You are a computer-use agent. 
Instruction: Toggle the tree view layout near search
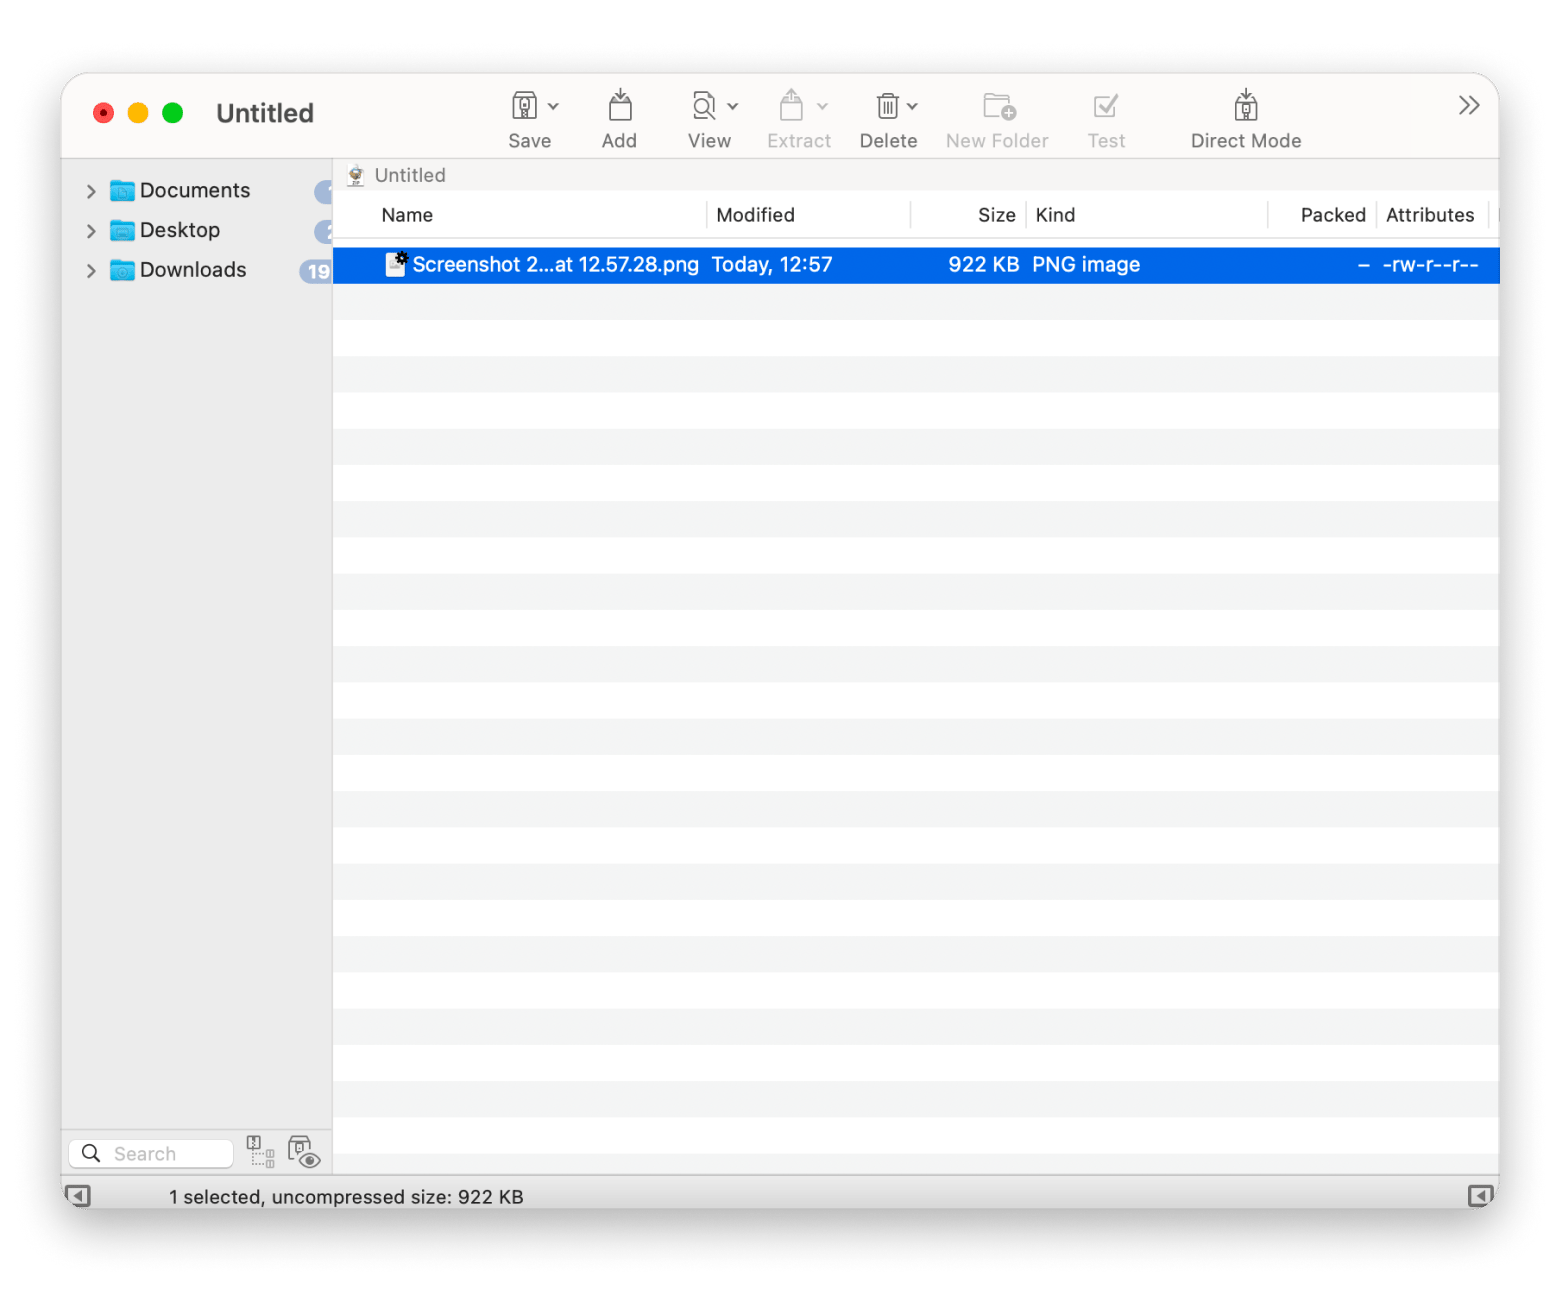(x=261, y=1151)
